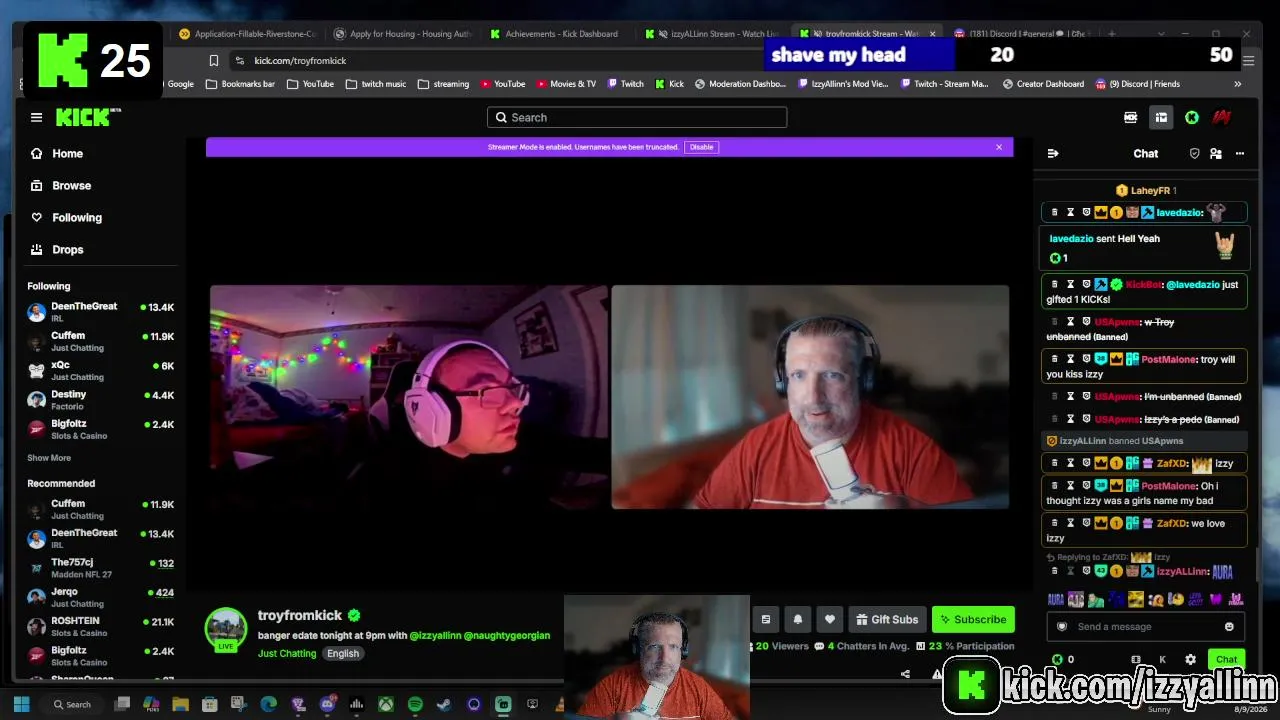Open the @naughtygeorgian mention link
1280x720 pixels.
pos(507,635)
